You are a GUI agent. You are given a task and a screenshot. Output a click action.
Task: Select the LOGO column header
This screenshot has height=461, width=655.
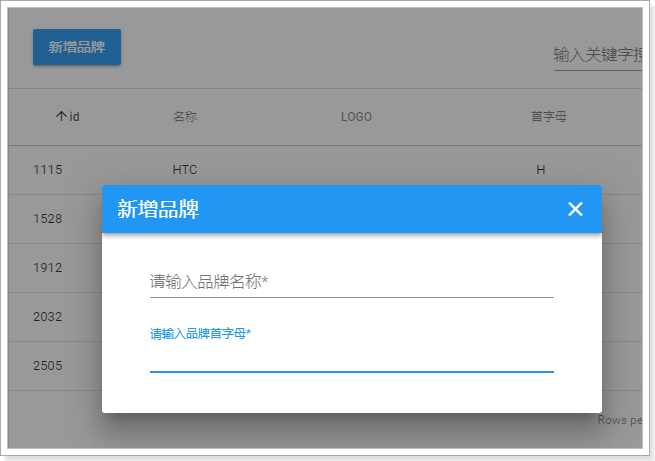point(356,117)
